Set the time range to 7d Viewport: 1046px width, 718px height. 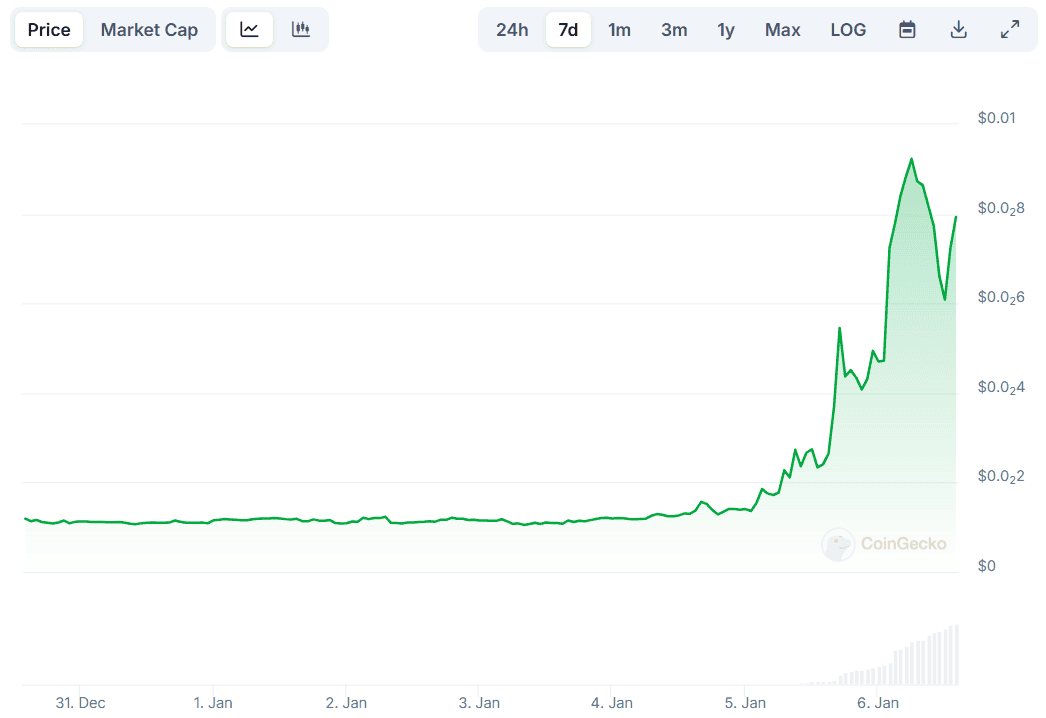point(568,29)
